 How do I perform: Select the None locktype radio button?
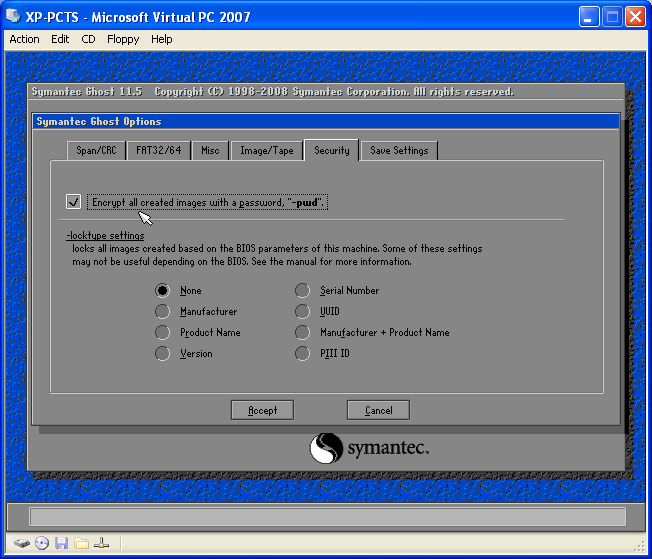click(162, 290)
